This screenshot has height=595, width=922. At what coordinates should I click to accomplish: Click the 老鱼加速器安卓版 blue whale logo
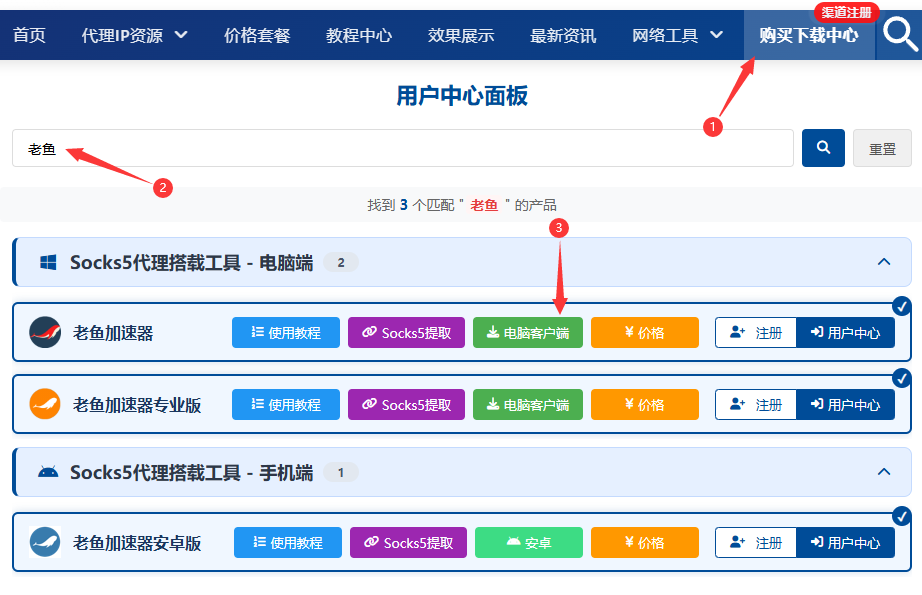click(45, 542)
